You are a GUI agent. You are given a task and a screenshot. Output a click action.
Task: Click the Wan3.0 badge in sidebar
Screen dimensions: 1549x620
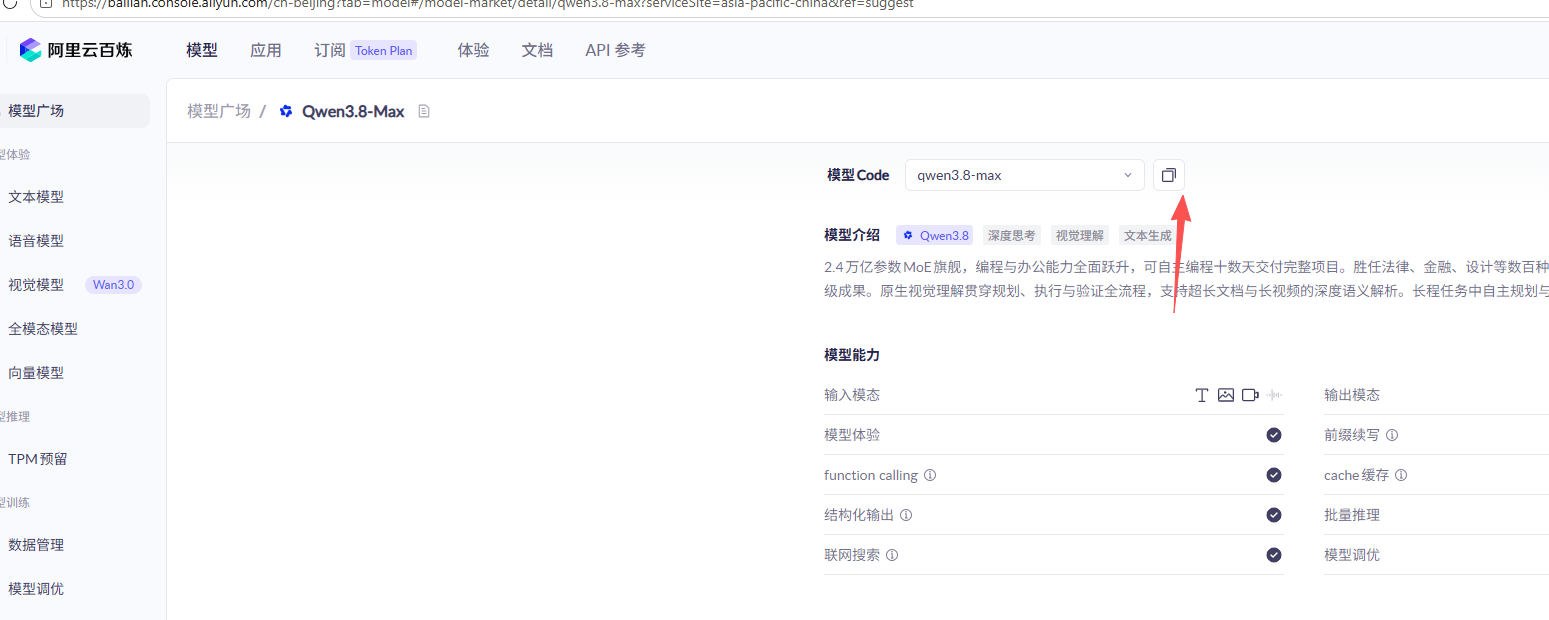click(x=114, y=285)
